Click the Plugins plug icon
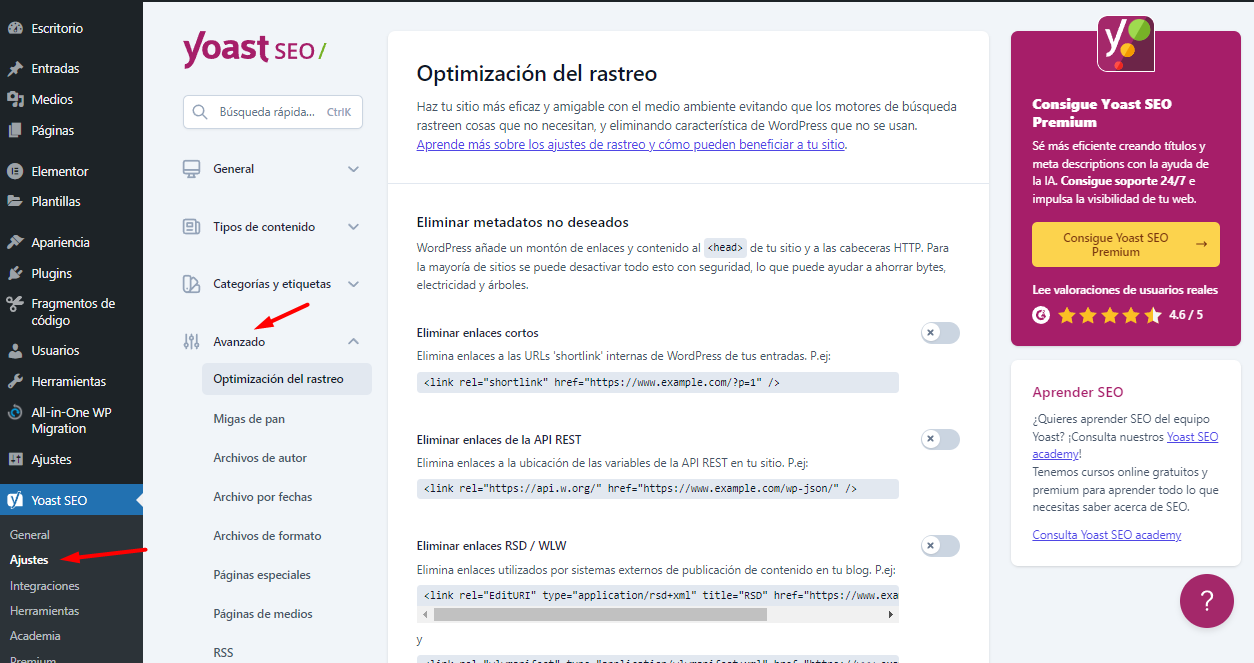This screenshot has width=1254, height=663. [x=15, y=273]
